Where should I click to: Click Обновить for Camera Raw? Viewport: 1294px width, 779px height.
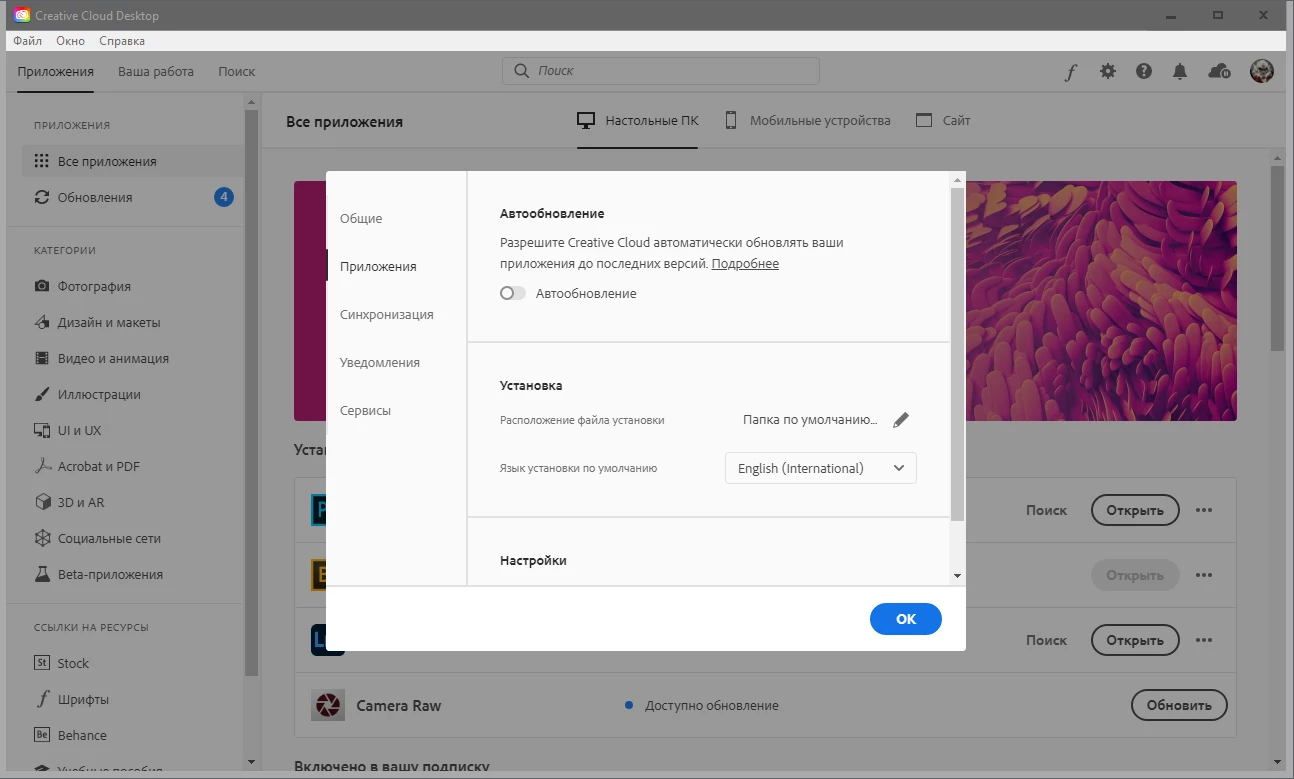(x=1179, y=705)
